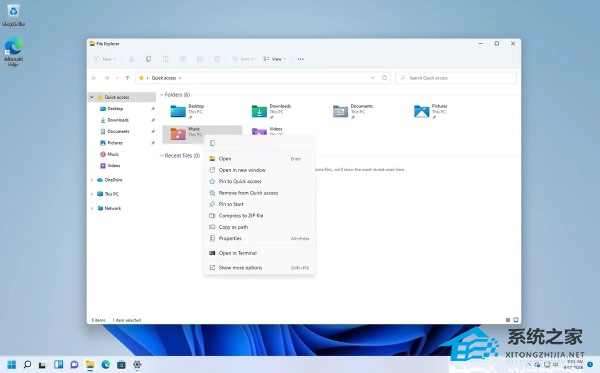Open taskbar Search
600x373 pixels.
pyautogui.click(x=27, y=365)
